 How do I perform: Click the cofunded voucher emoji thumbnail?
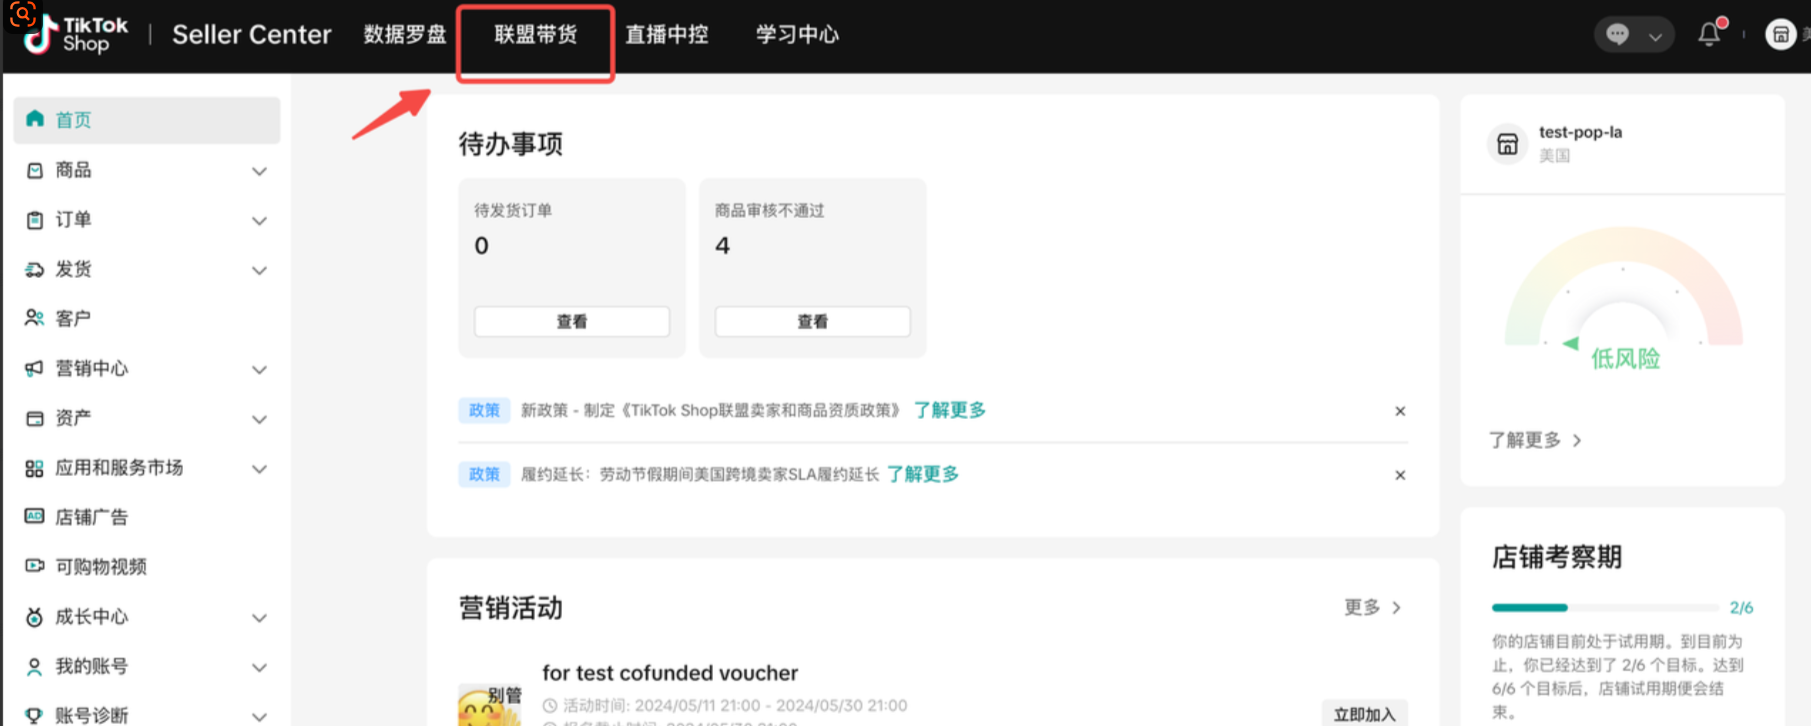tap(490, 705)
